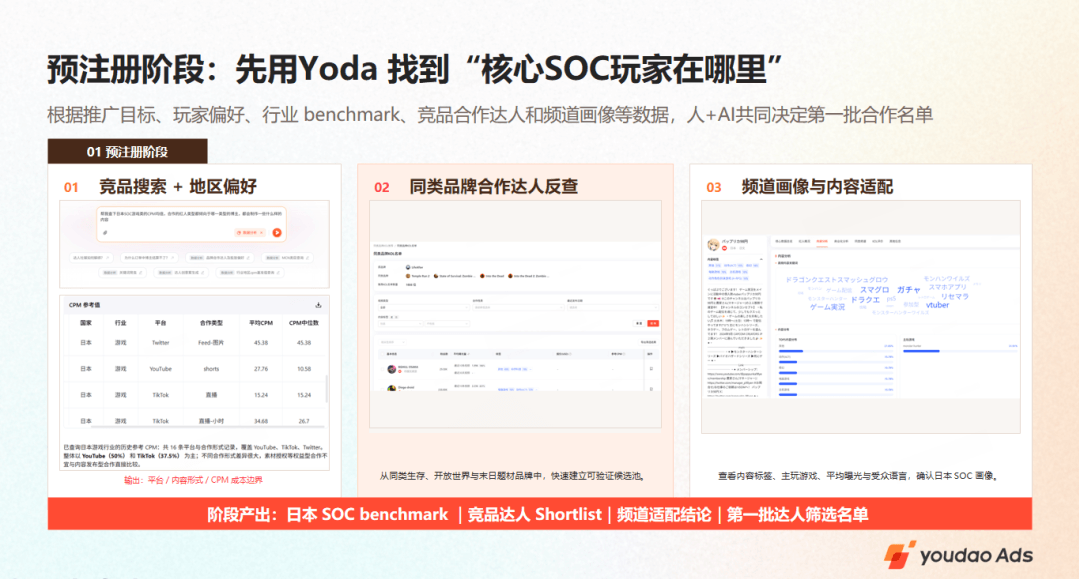The width and height of the screenshot is (1079, 579).
Task: Click the youdao Ads logo
Action: [959, 555]
